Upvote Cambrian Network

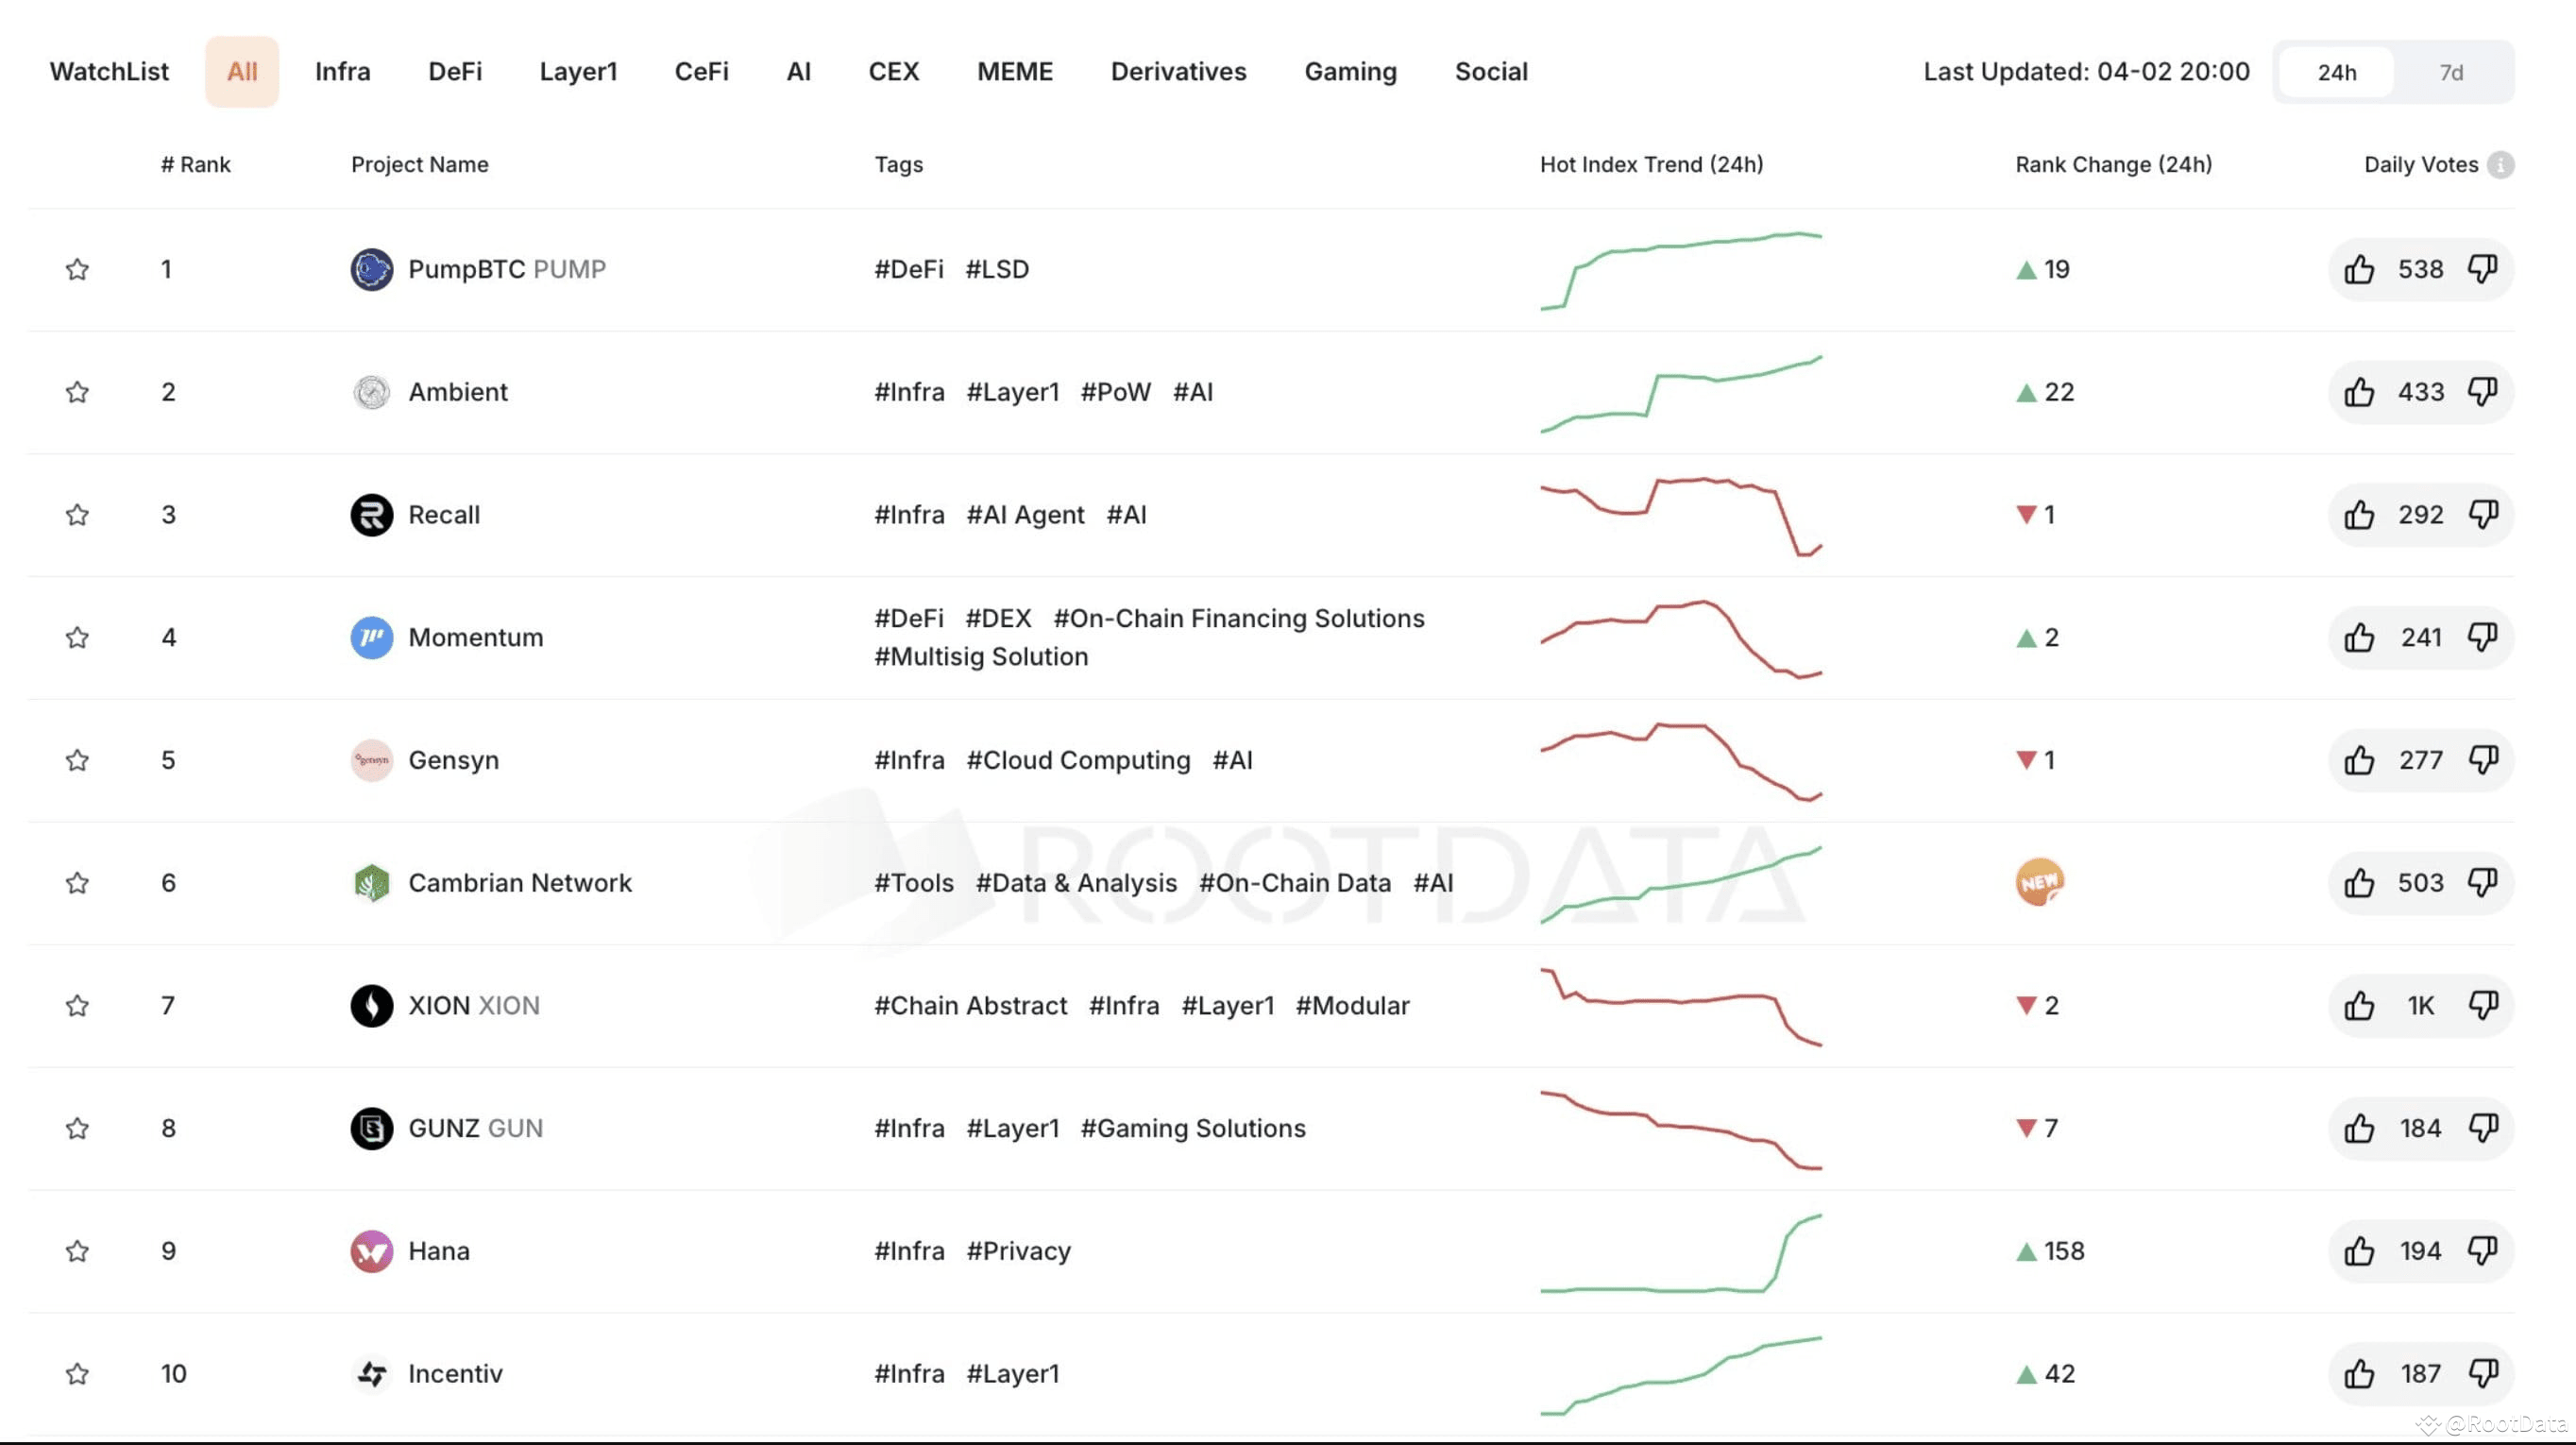(2361, 883)
